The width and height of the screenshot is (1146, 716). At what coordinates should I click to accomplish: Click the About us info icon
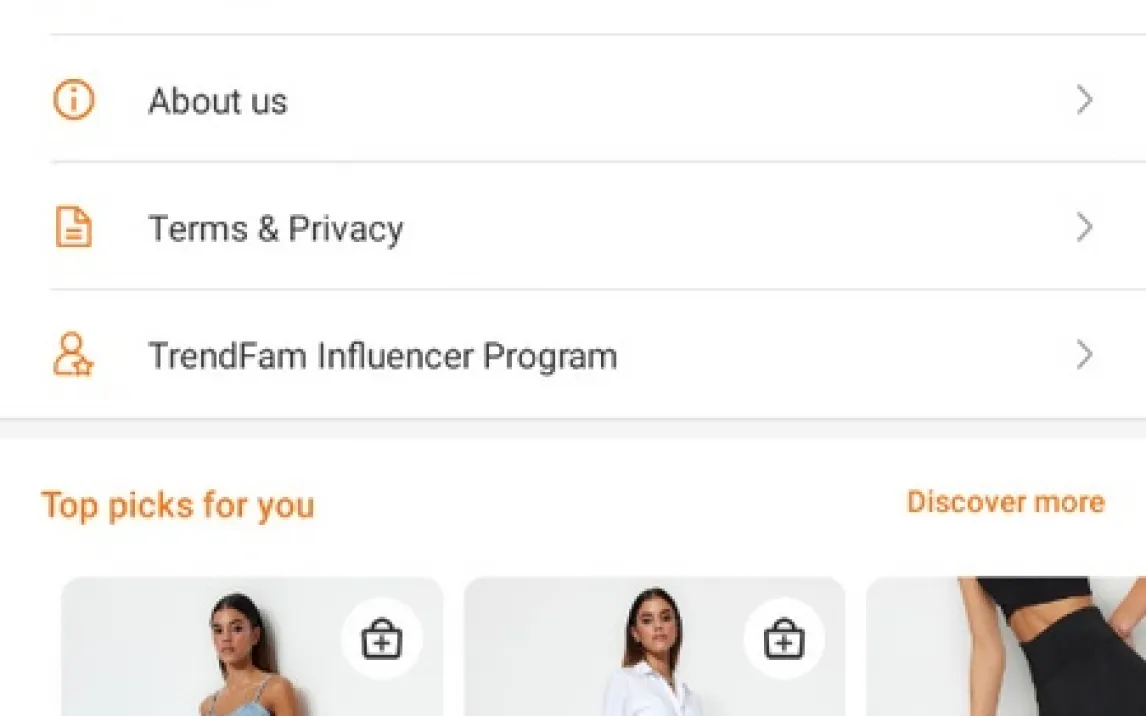point(73,100)
